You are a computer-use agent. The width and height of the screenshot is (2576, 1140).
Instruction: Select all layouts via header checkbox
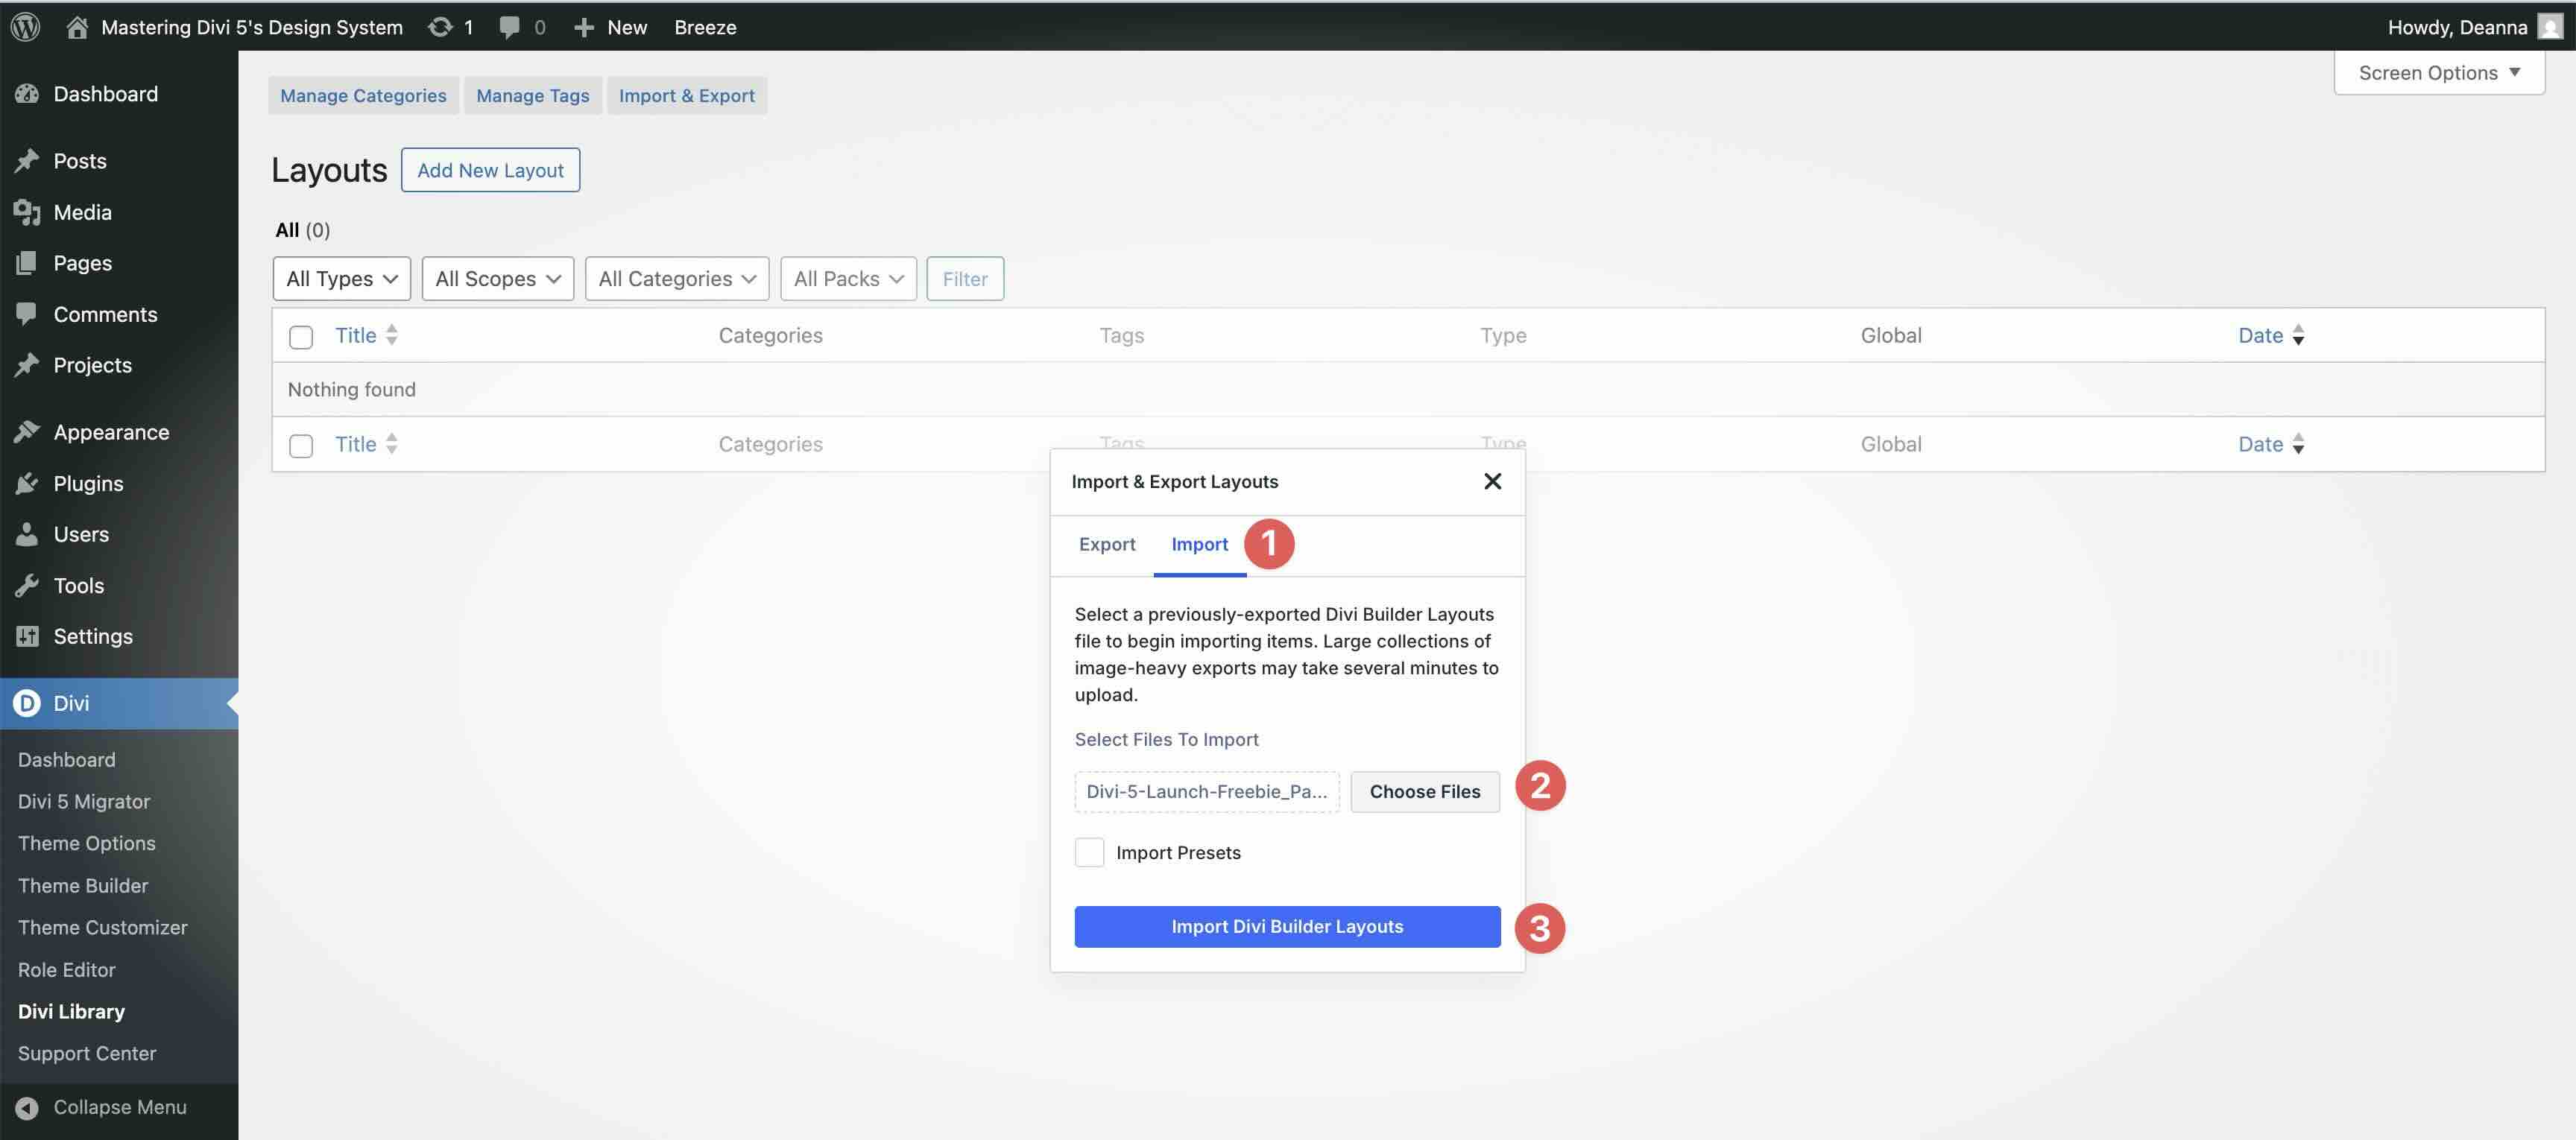point(300,337)
